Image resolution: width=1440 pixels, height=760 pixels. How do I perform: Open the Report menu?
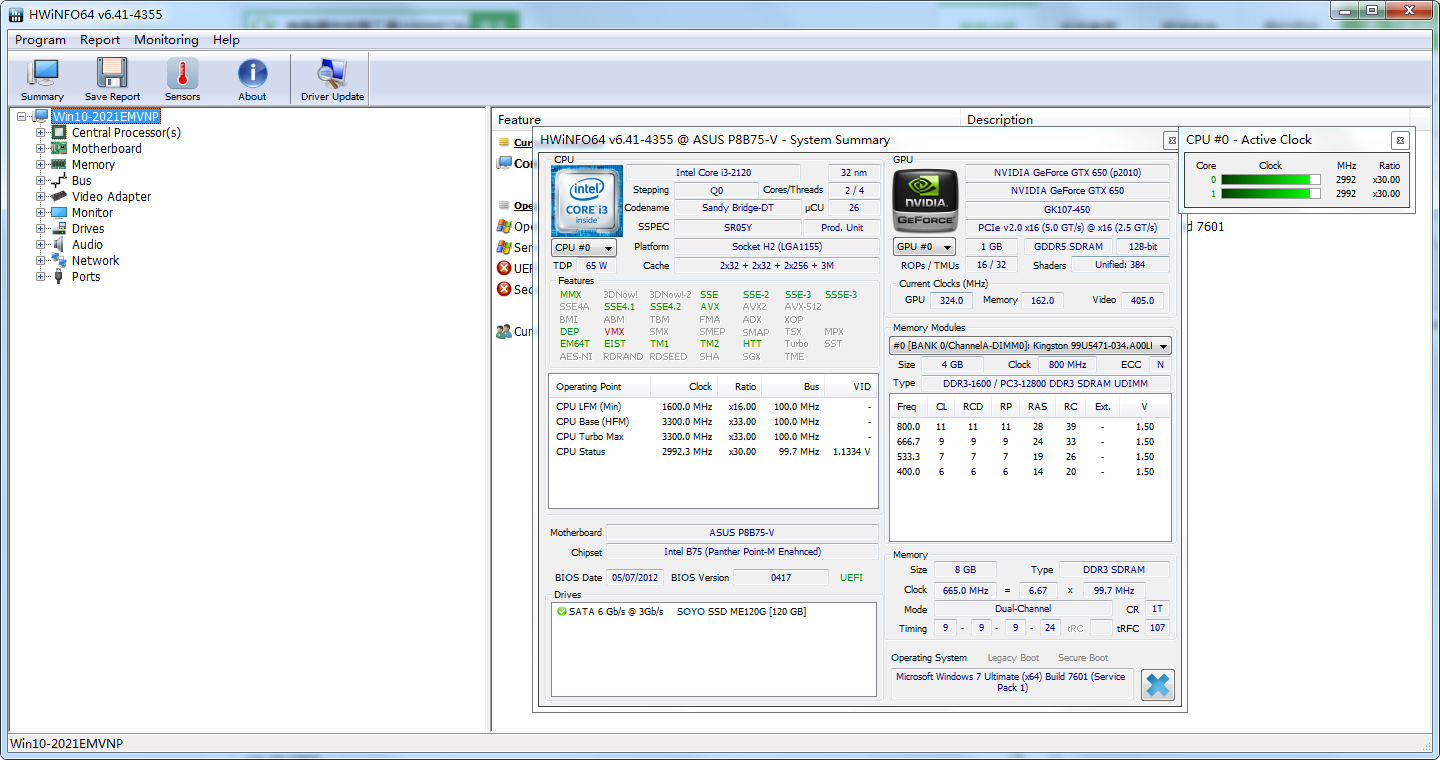(x=100, y=40)
